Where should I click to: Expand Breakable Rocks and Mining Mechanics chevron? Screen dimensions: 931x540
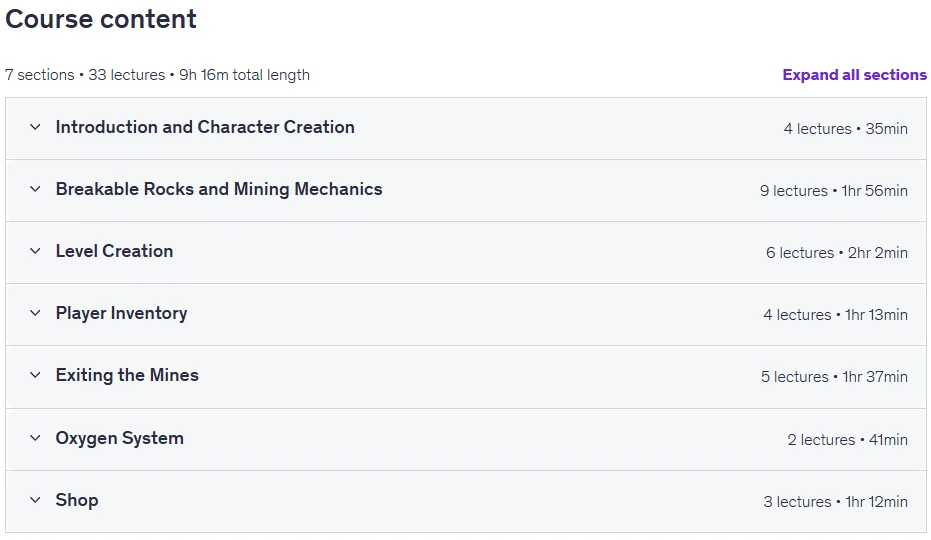click(35, 189)
